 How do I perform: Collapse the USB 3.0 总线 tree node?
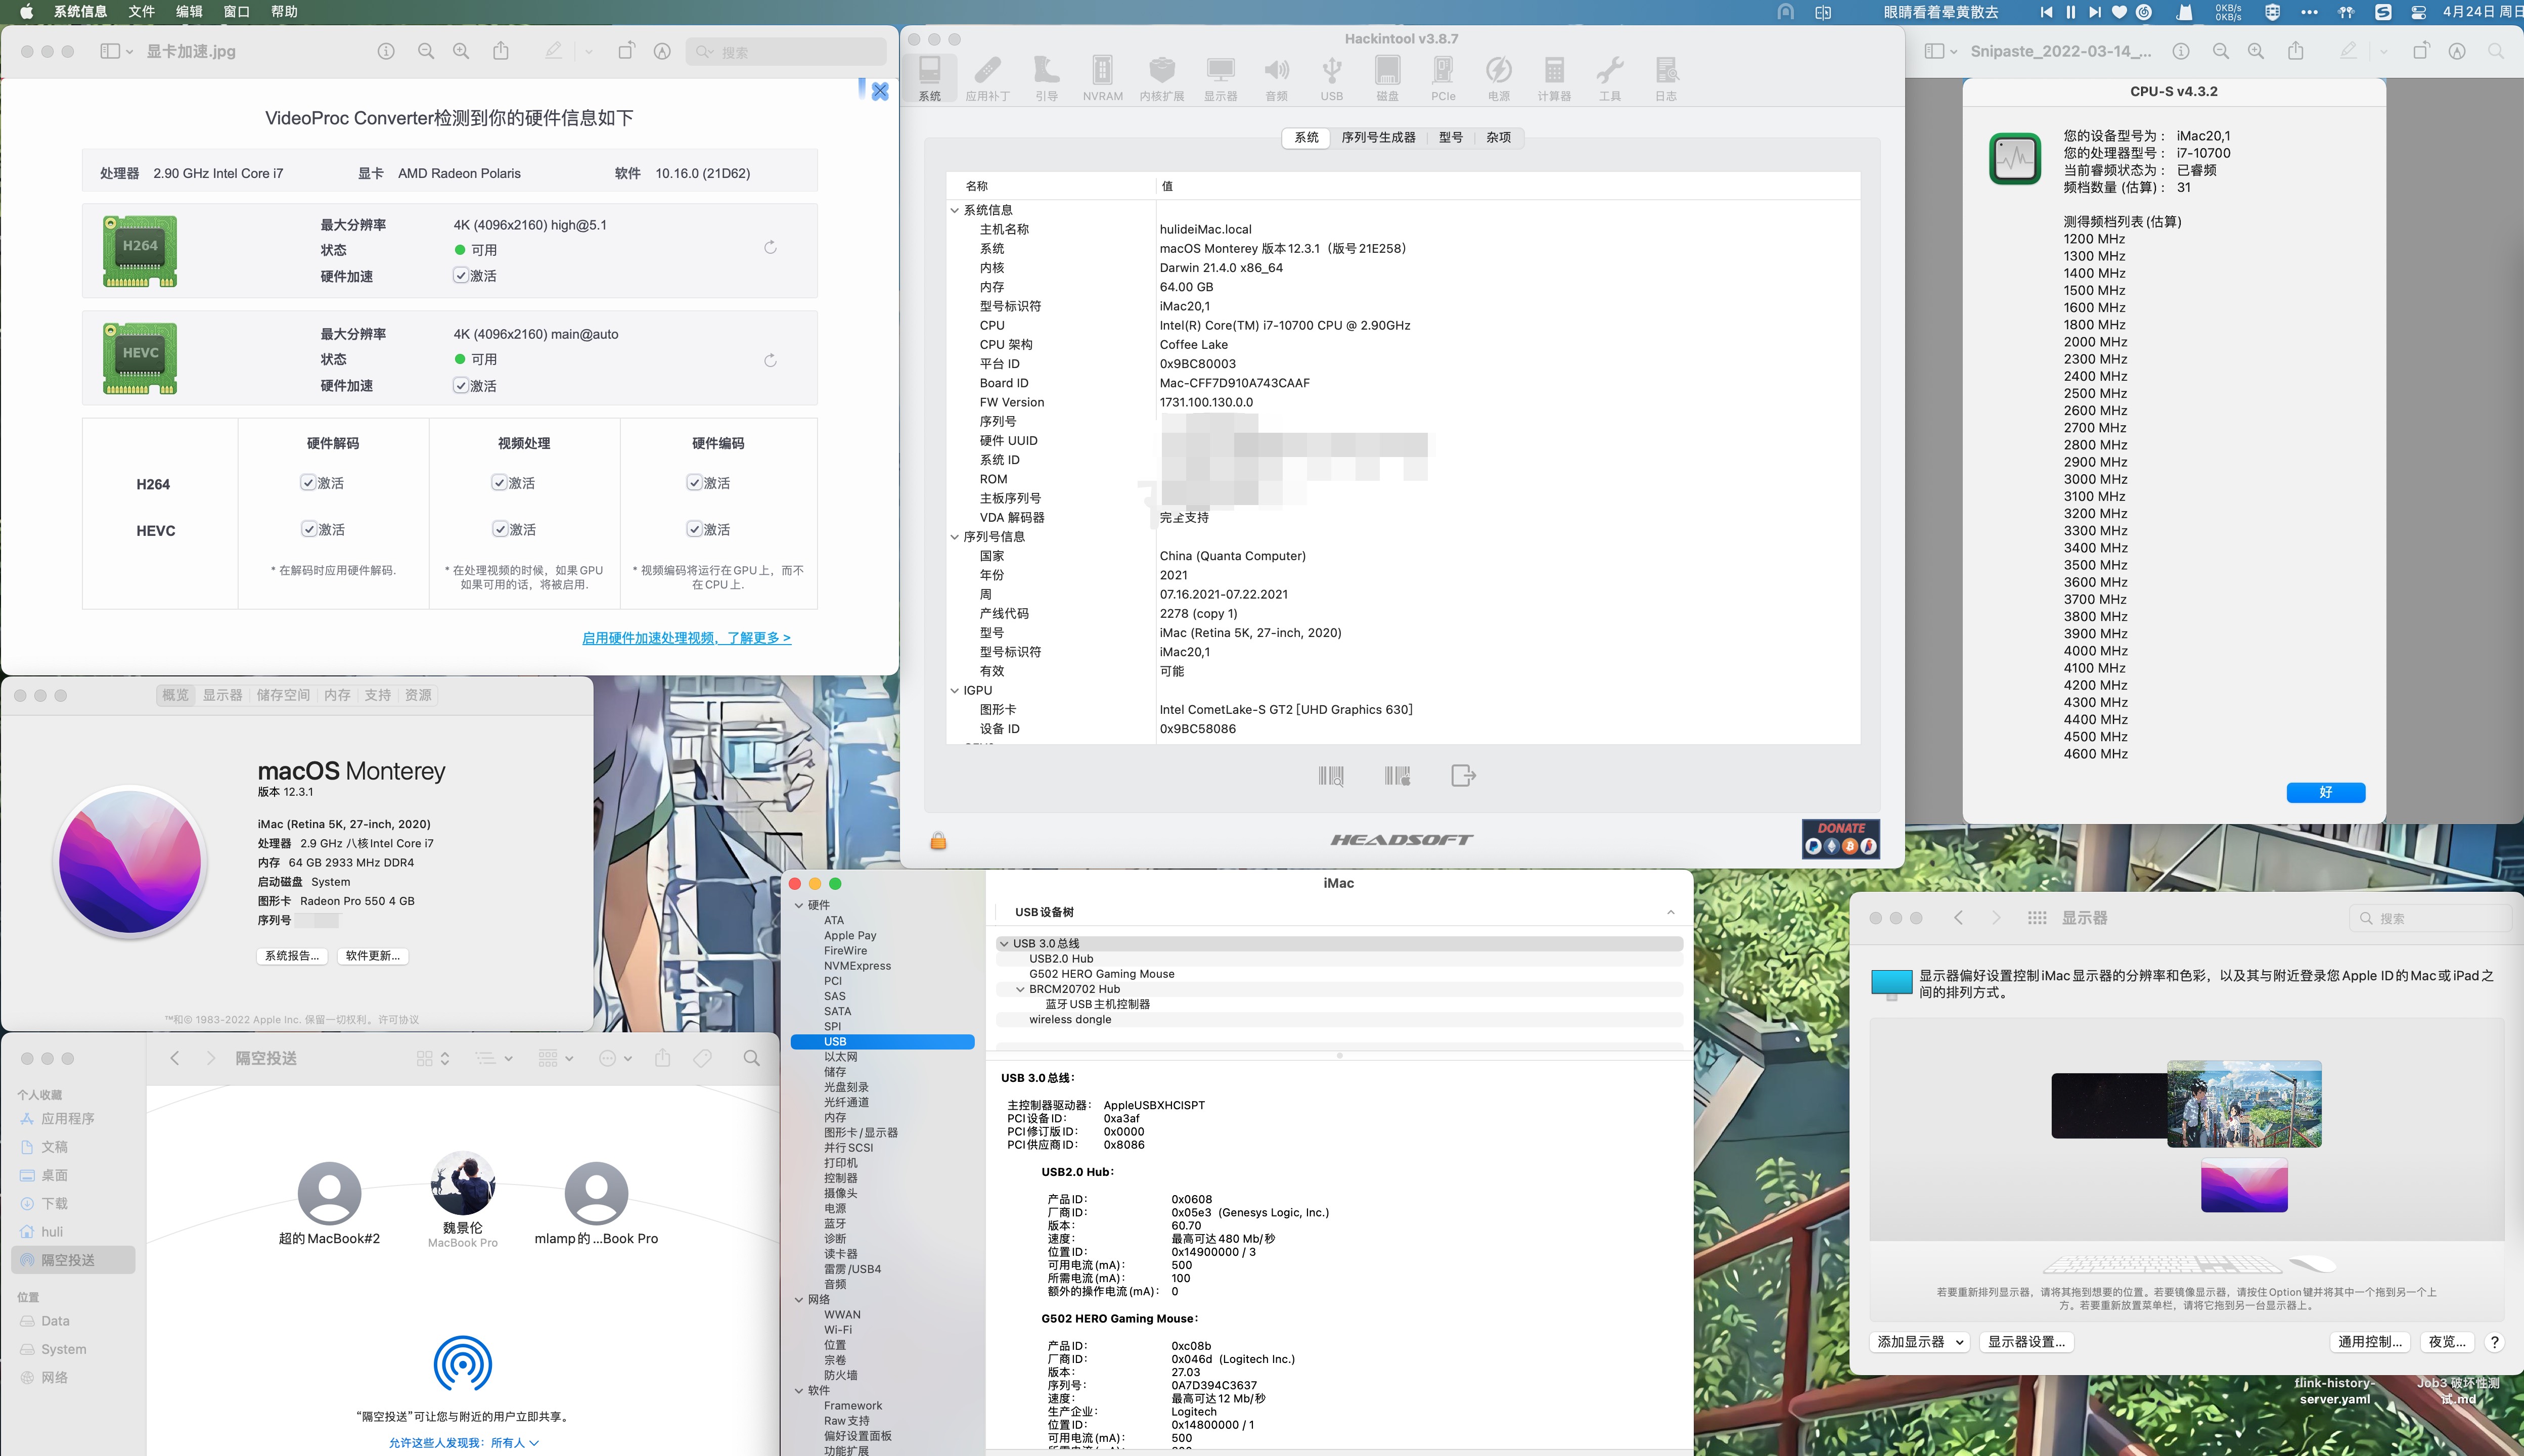[1004, 943]
